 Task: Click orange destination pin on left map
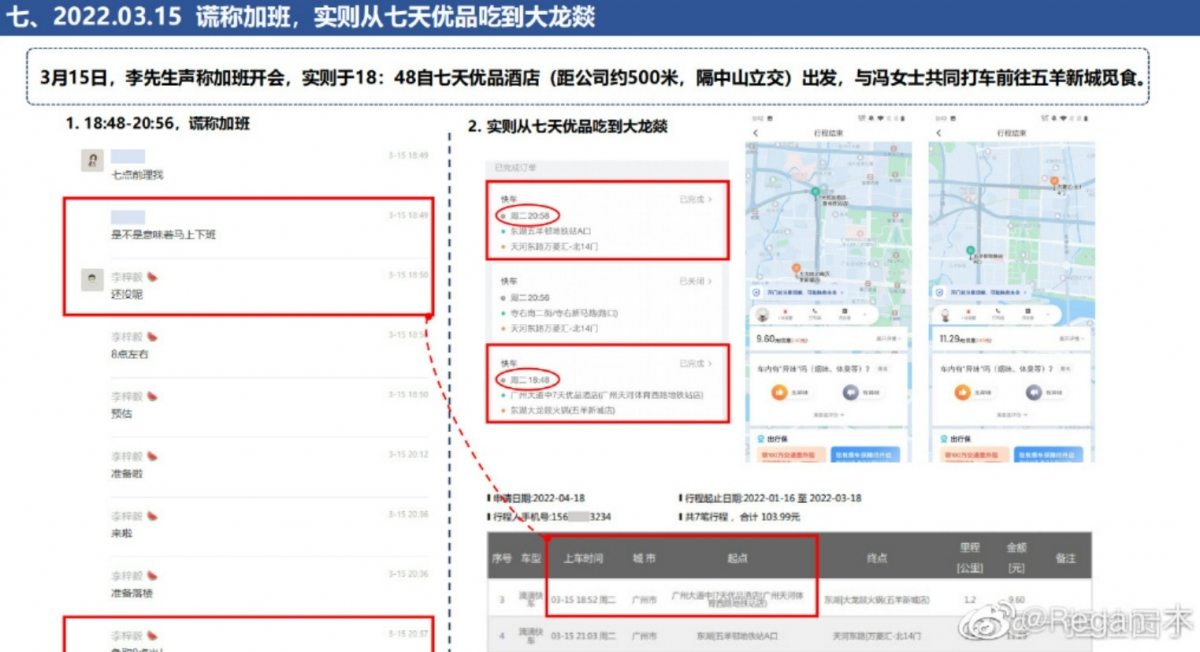pyautogui.click(x=796, y=268)
